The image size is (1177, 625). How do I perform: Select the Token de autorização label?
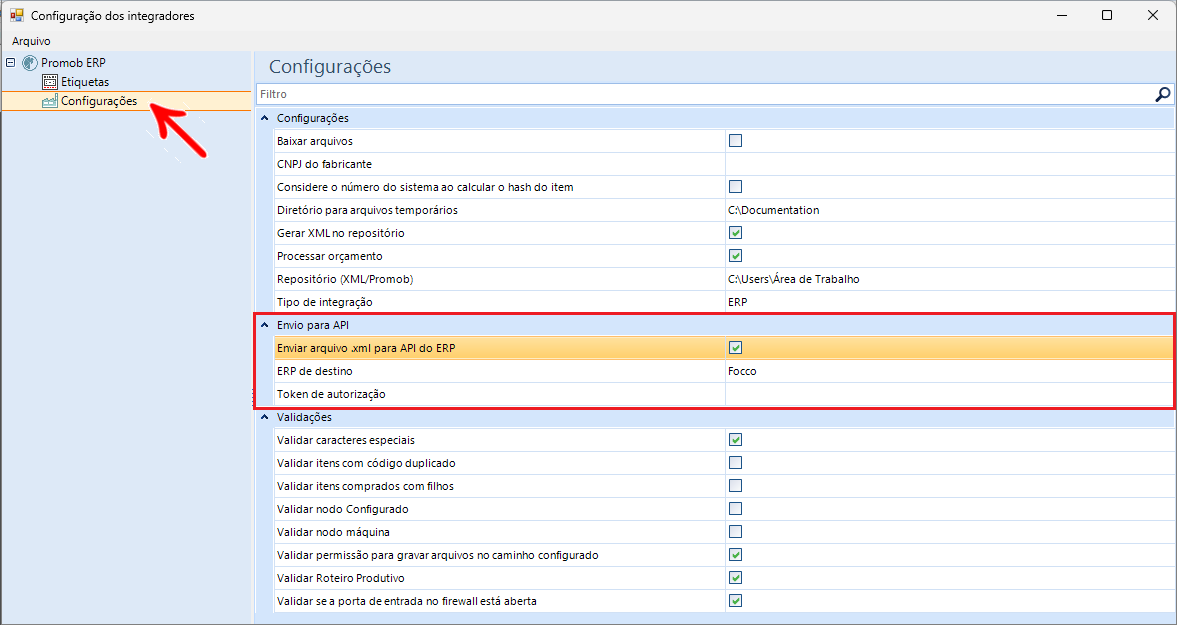tap(331, 394)
